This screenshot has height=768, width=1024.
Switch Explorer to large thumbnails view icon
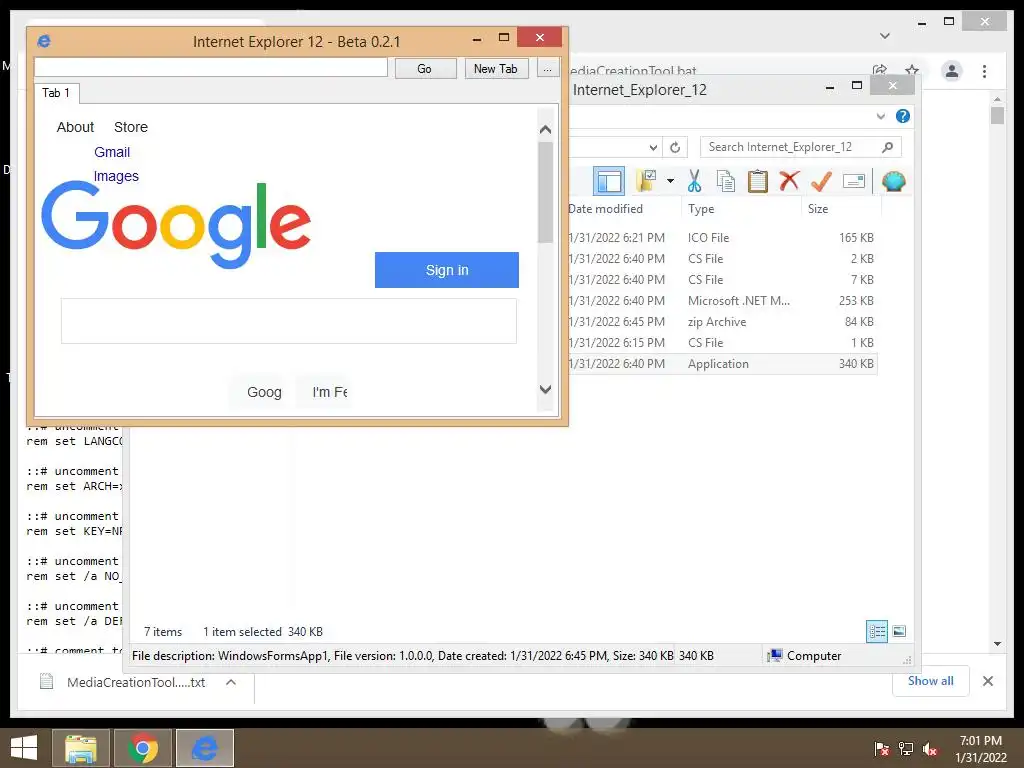(899, 631)
